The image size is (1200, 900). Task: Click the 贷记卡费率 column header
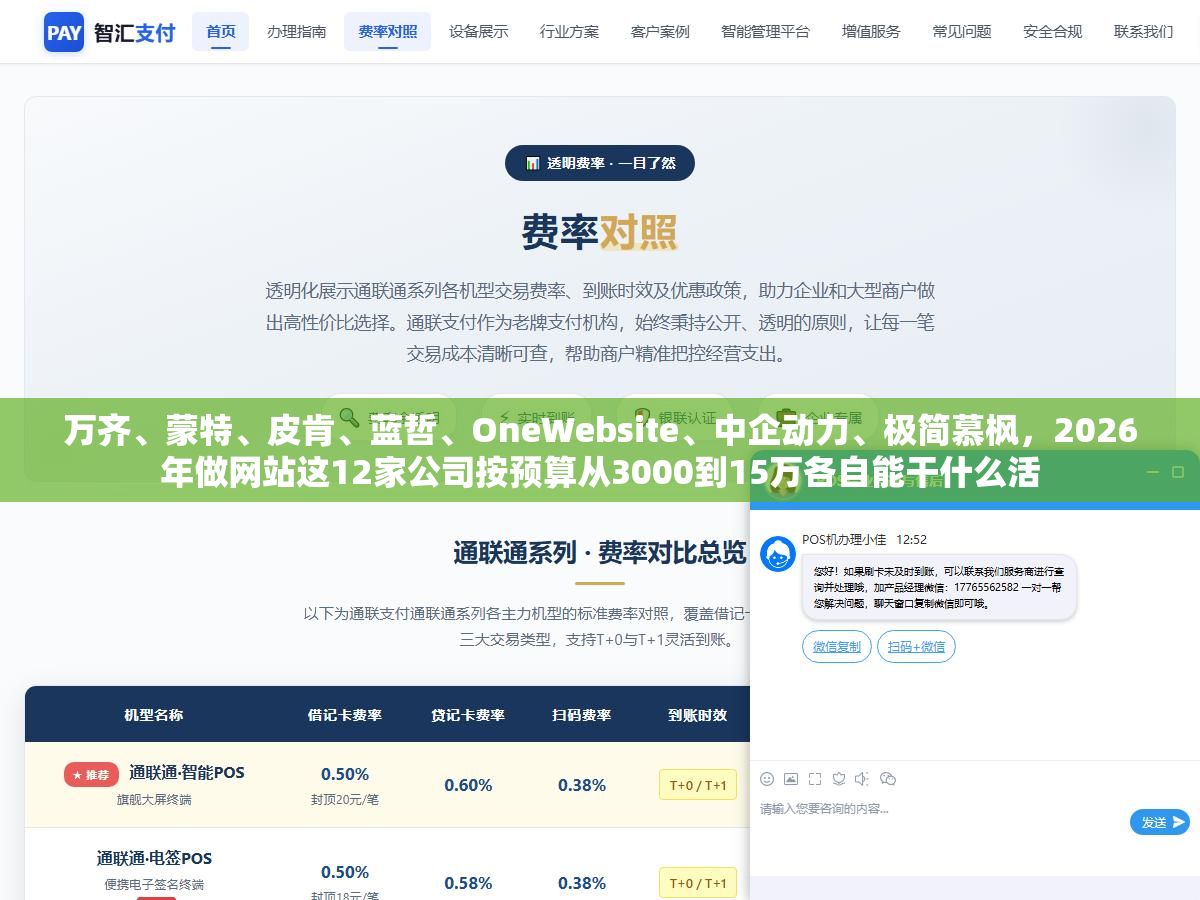tap(468, 715)
